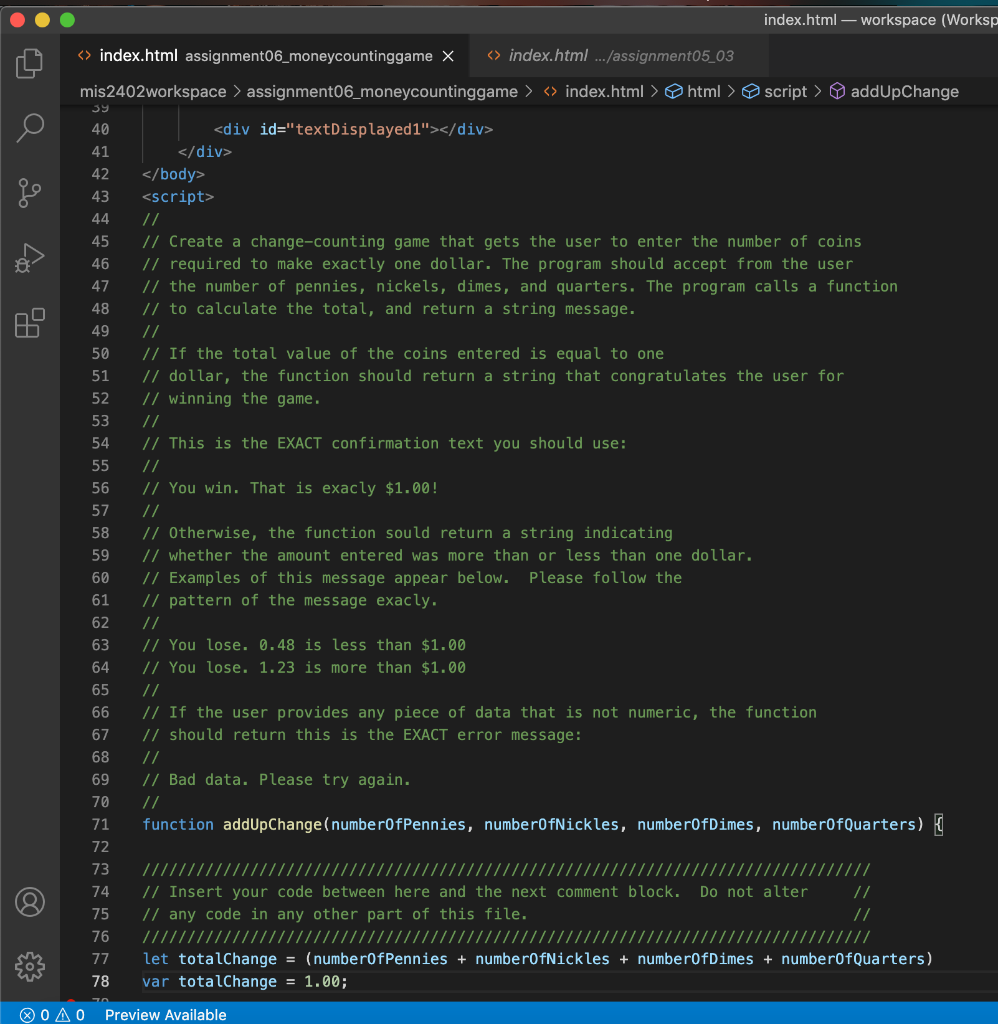Expand the mis2402workspace breadcrumb
The width and height of the screenshot is (998, 1024).
pyautogui.click(x=153, y=92)
